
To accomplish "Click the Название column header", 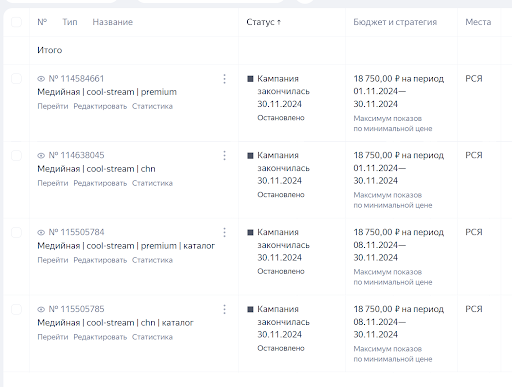I will click(x=113, y=22).
